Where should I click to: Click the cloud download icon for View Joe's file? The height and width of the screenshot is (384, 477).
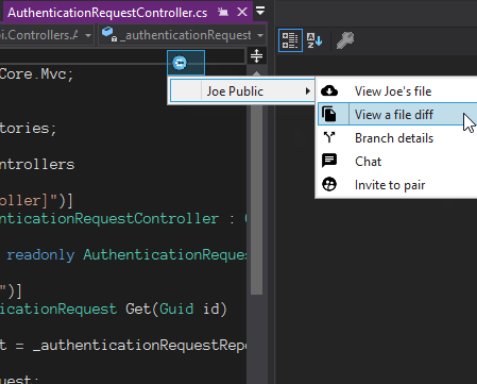click(329, 91)
